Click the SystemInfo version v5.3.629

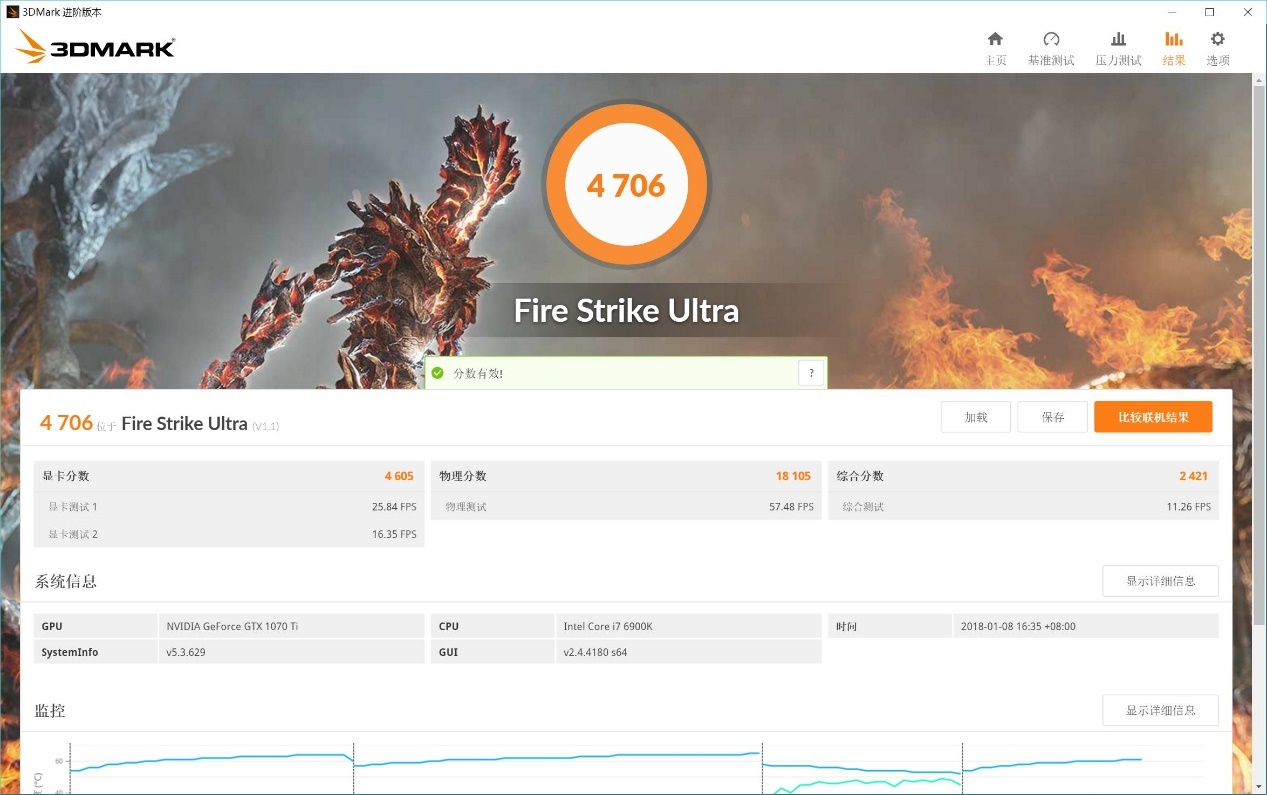tap(186, 652)
